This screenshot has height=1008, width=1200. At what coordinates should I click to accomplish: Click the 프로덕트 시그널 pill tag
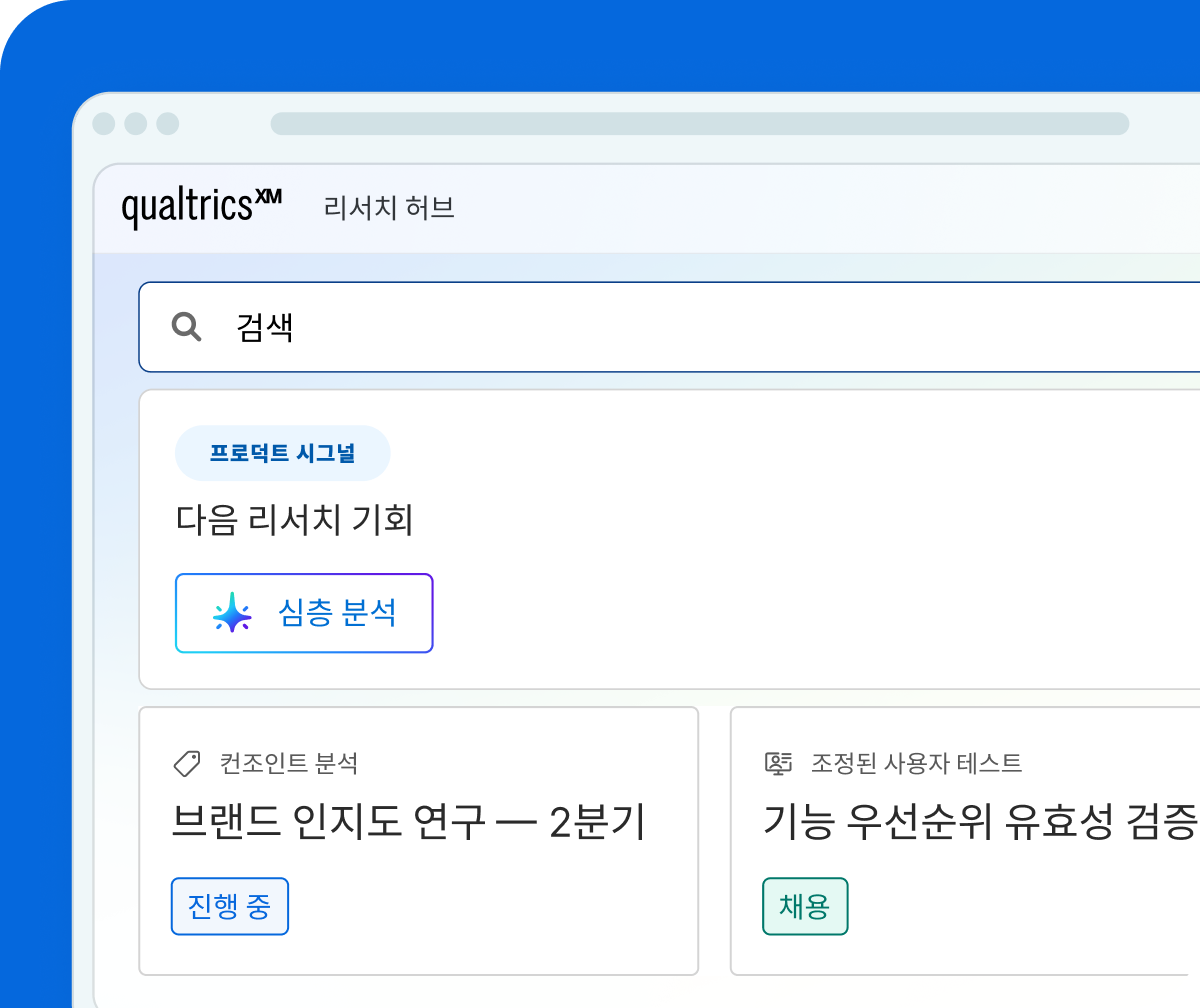click(282, 453)
